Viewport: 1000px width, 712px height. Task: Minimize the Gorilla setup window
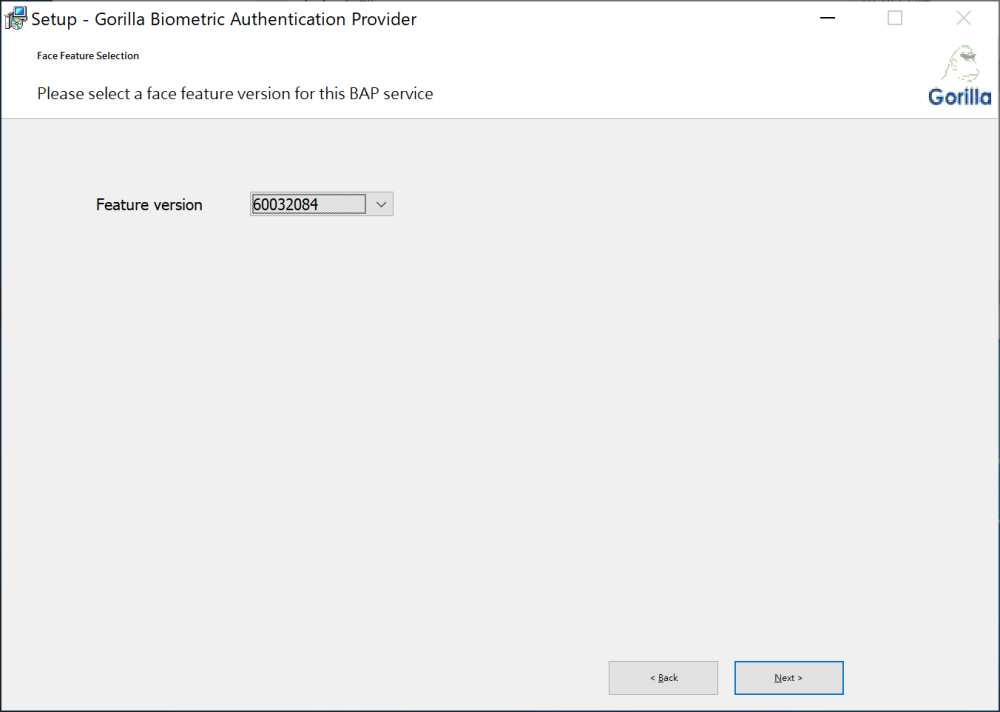[x=827, y=17]
